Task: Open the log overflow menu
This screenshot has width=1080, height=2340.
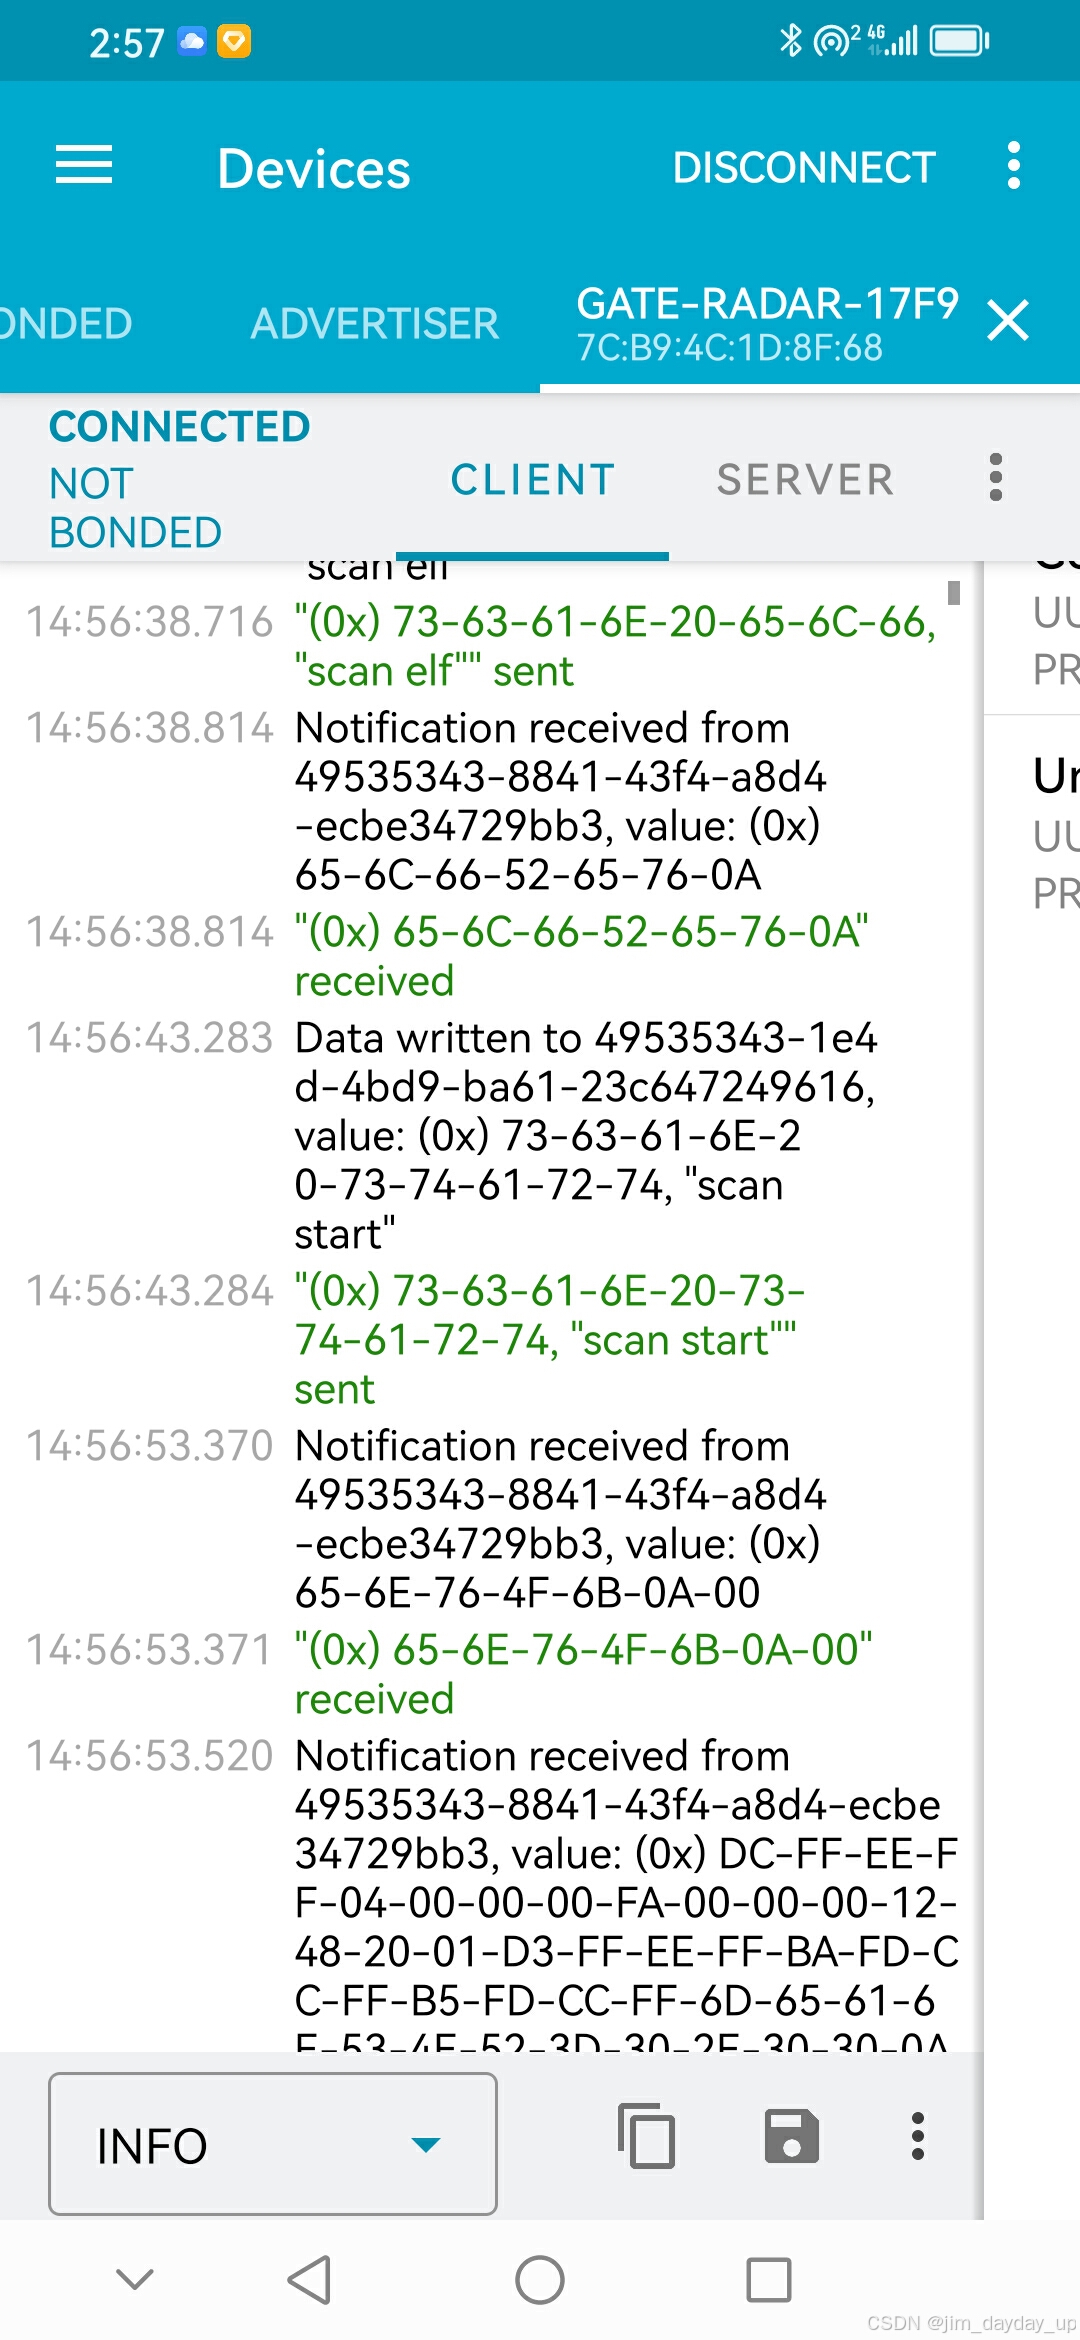Action: coord(918,2138)
